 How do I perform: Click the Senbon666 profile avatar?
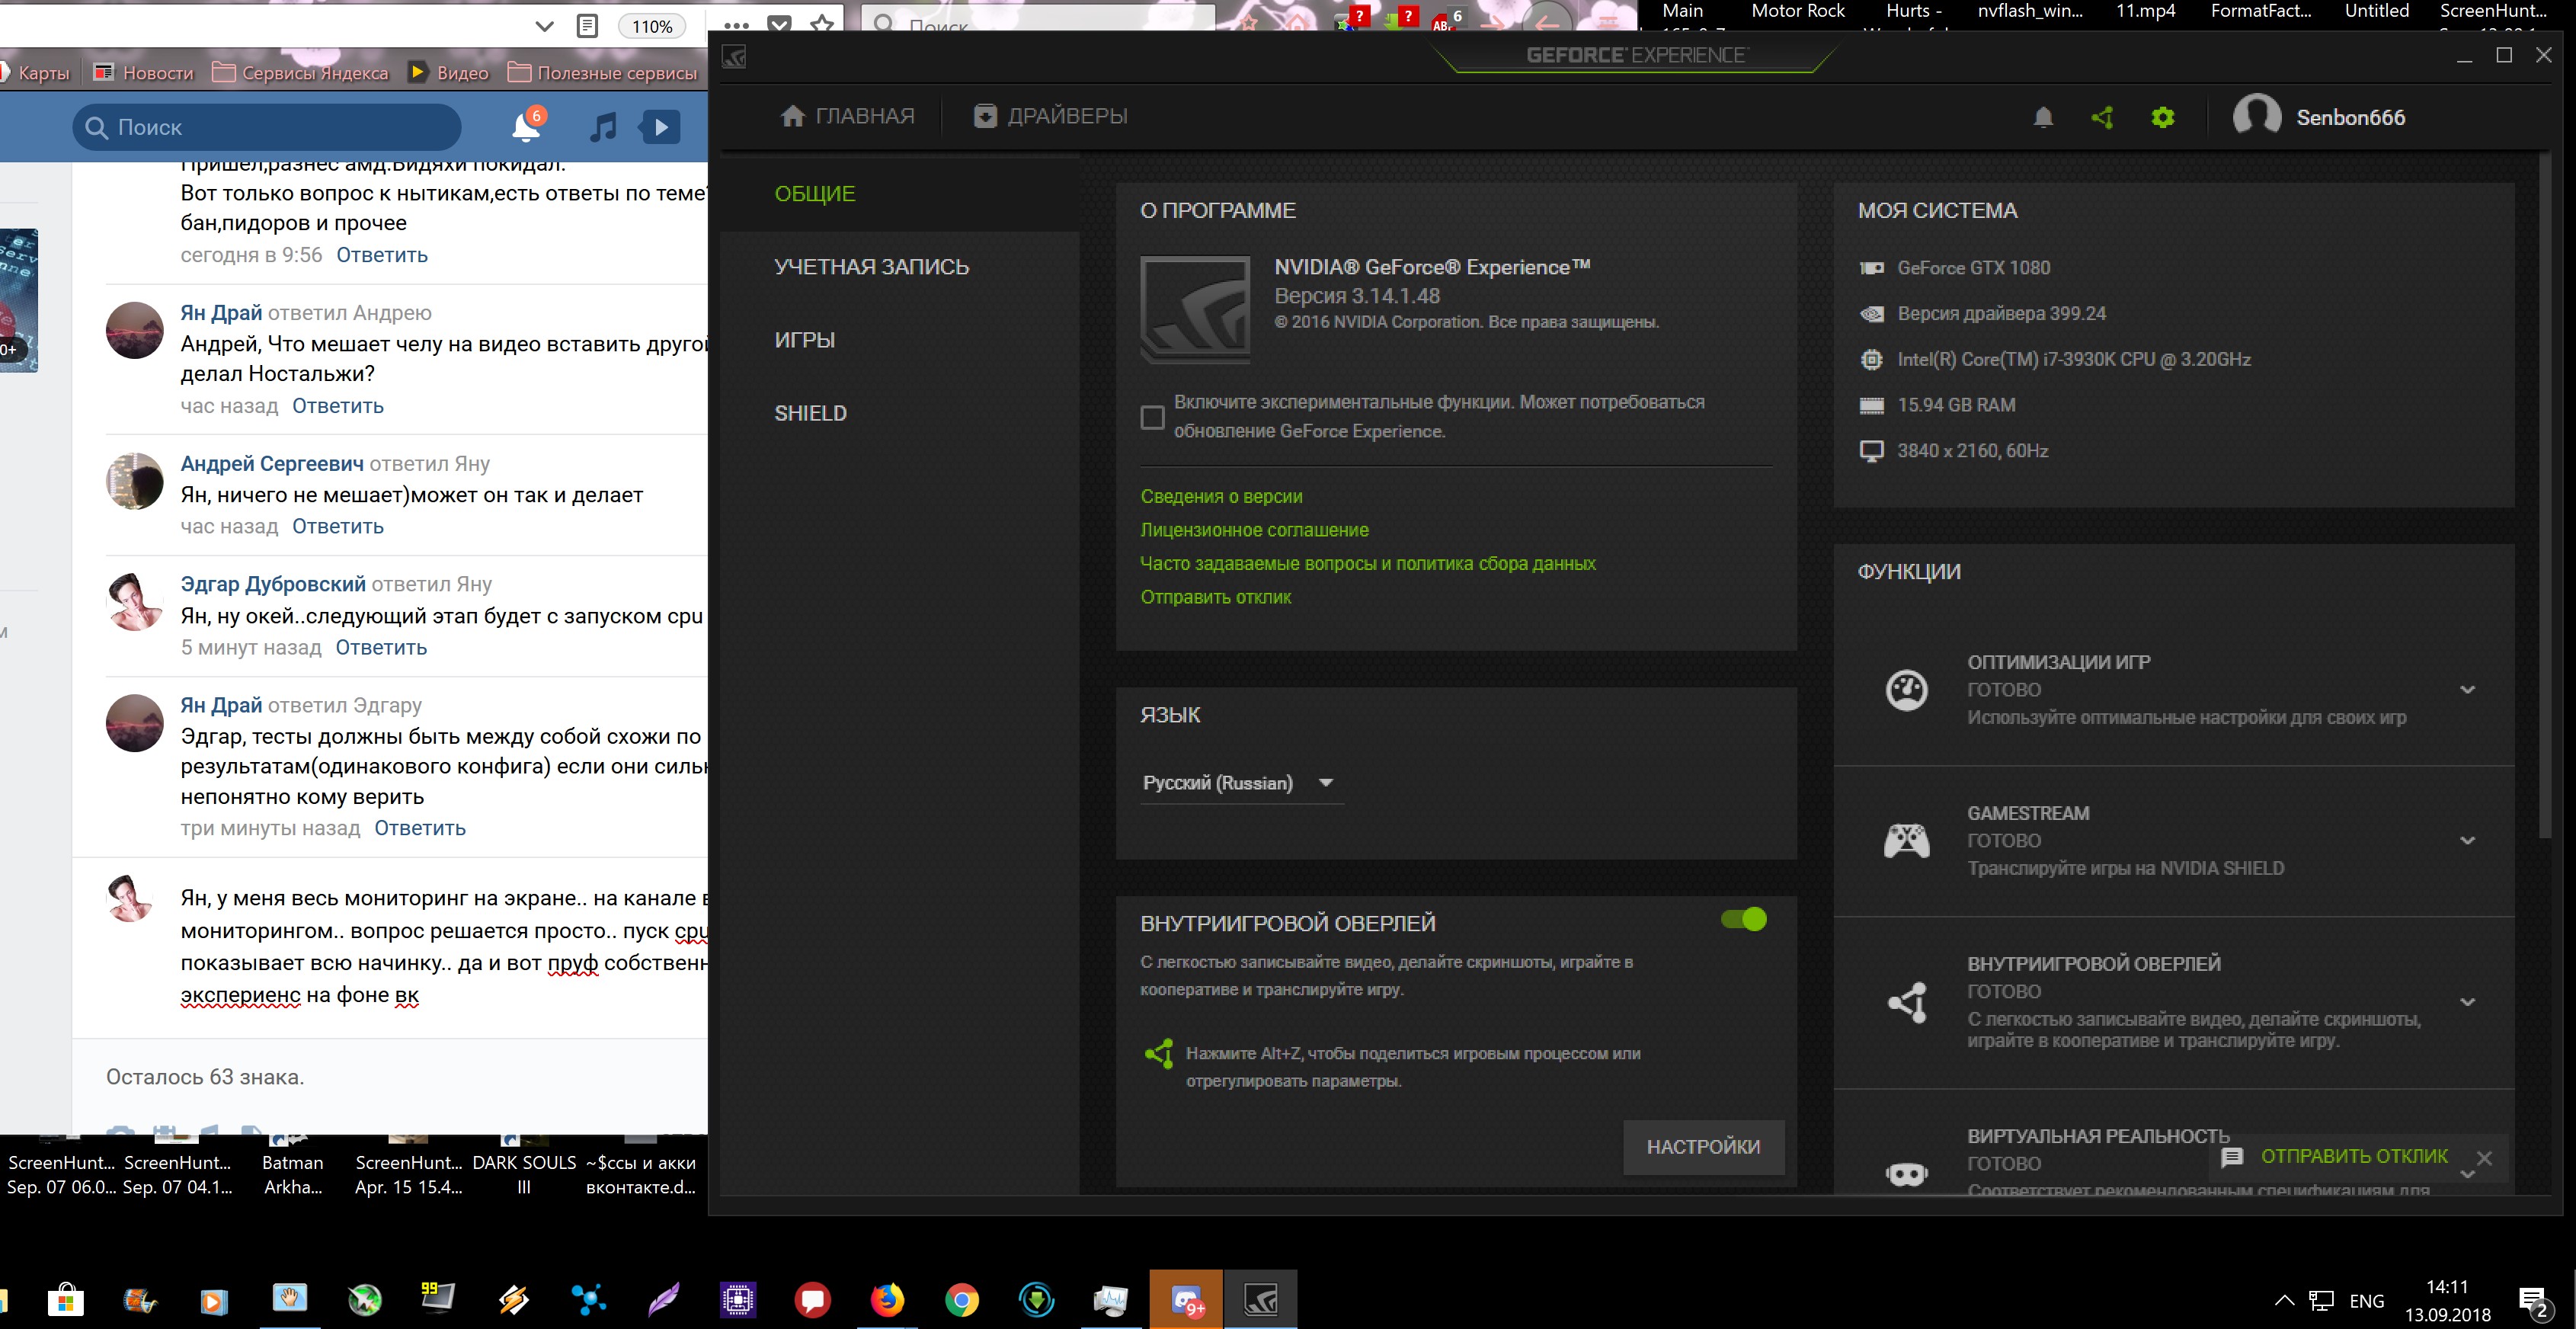click(x=2256, y=117)
